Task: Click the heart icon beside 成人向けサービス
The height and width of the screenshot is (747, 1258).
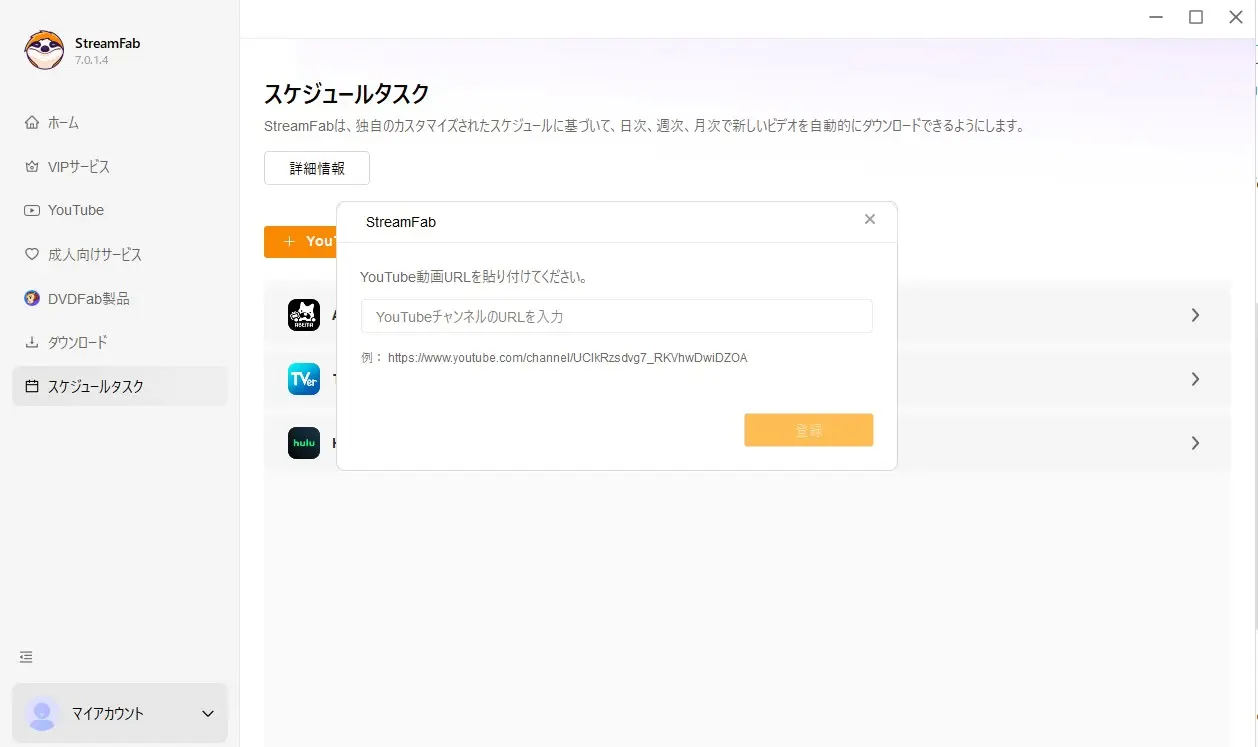Action: pos(32,254)
